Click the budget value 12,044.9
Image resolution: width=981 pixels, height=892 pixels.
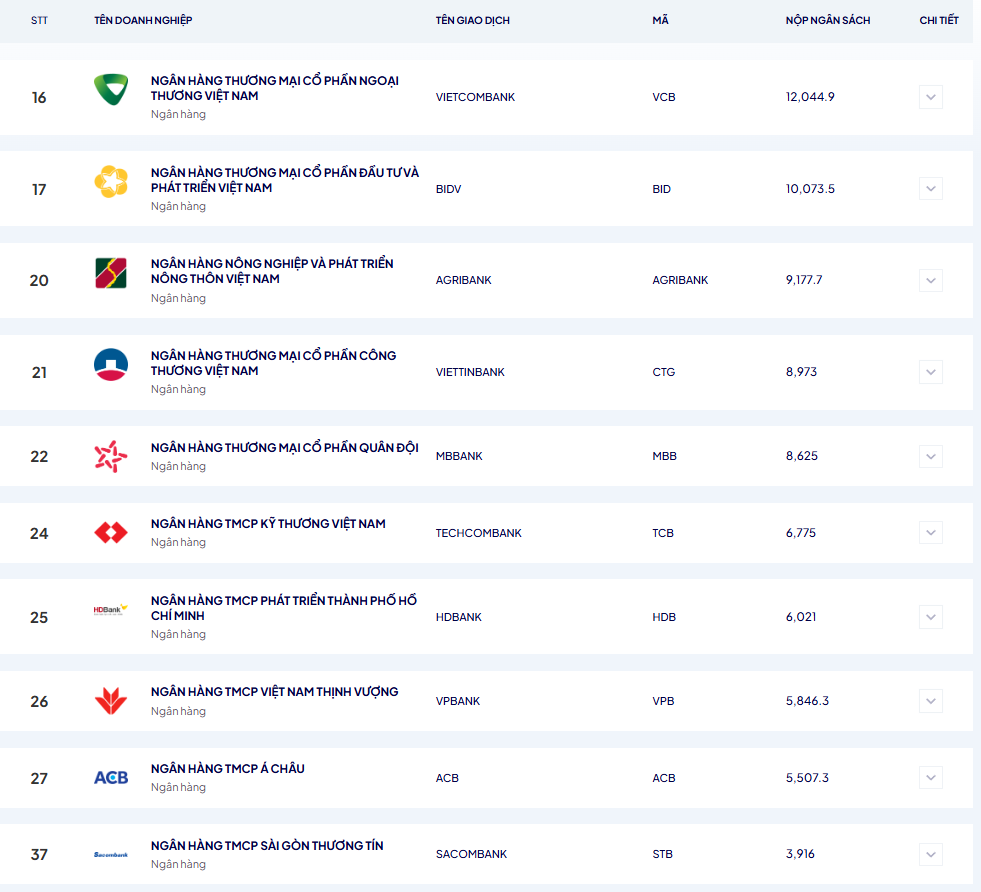pyautogui.click(x=810, y=97)
